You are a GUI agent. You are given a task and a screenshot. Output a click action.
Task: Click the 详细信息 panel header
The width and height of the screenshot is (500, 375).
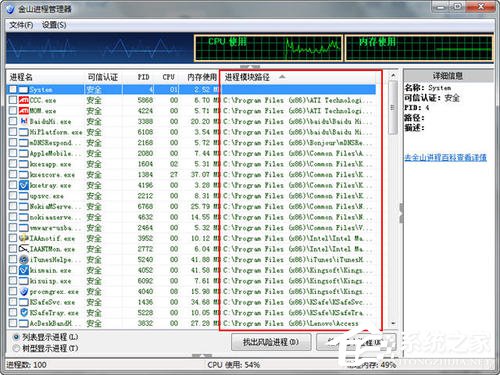(x=448, y=76)
